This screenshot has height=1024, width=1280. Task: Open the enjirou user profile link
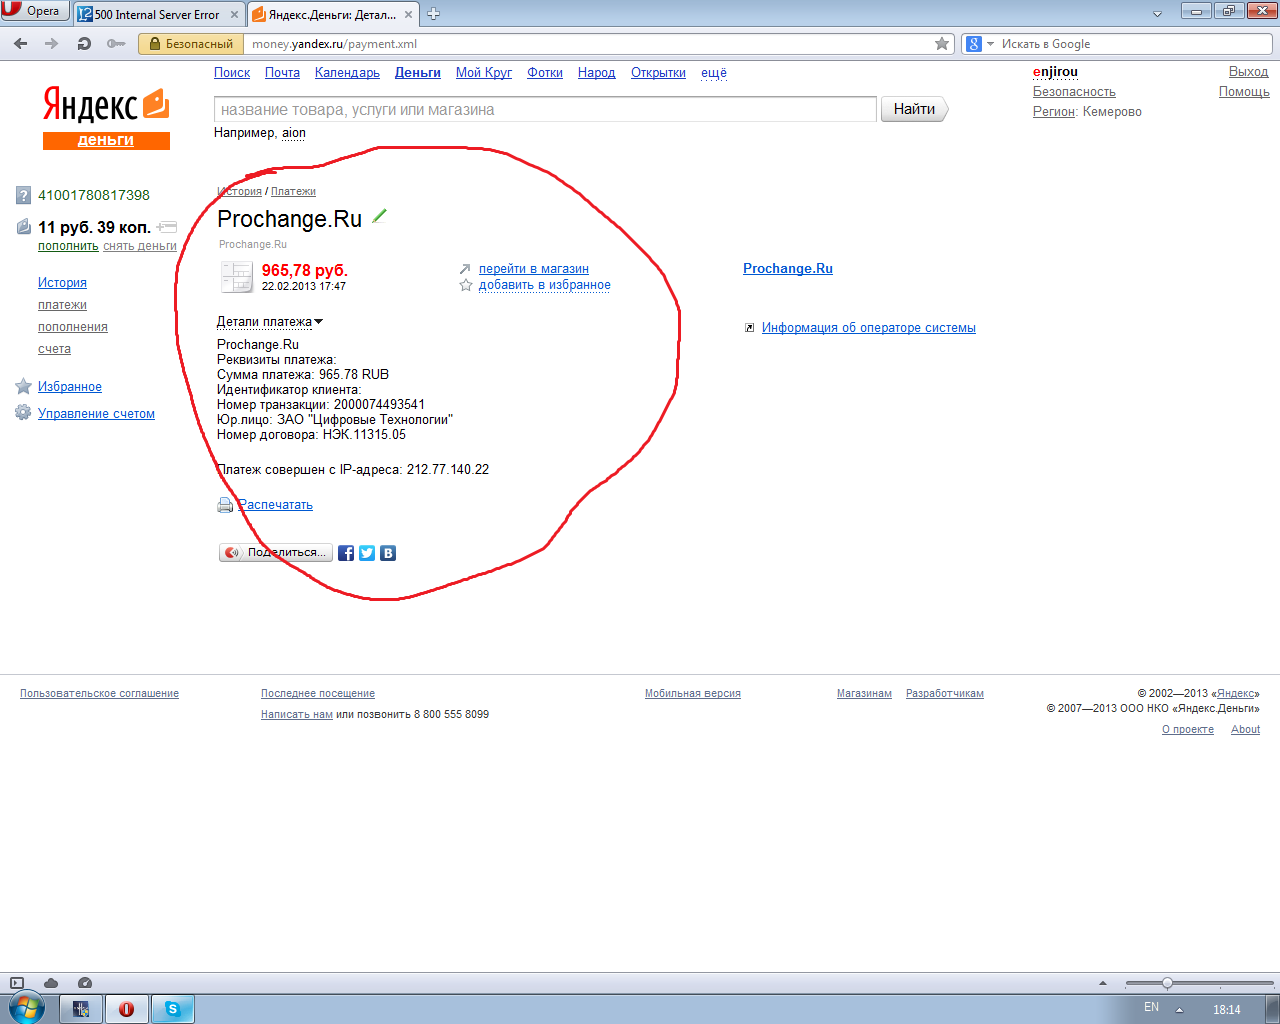(1055, 72)
